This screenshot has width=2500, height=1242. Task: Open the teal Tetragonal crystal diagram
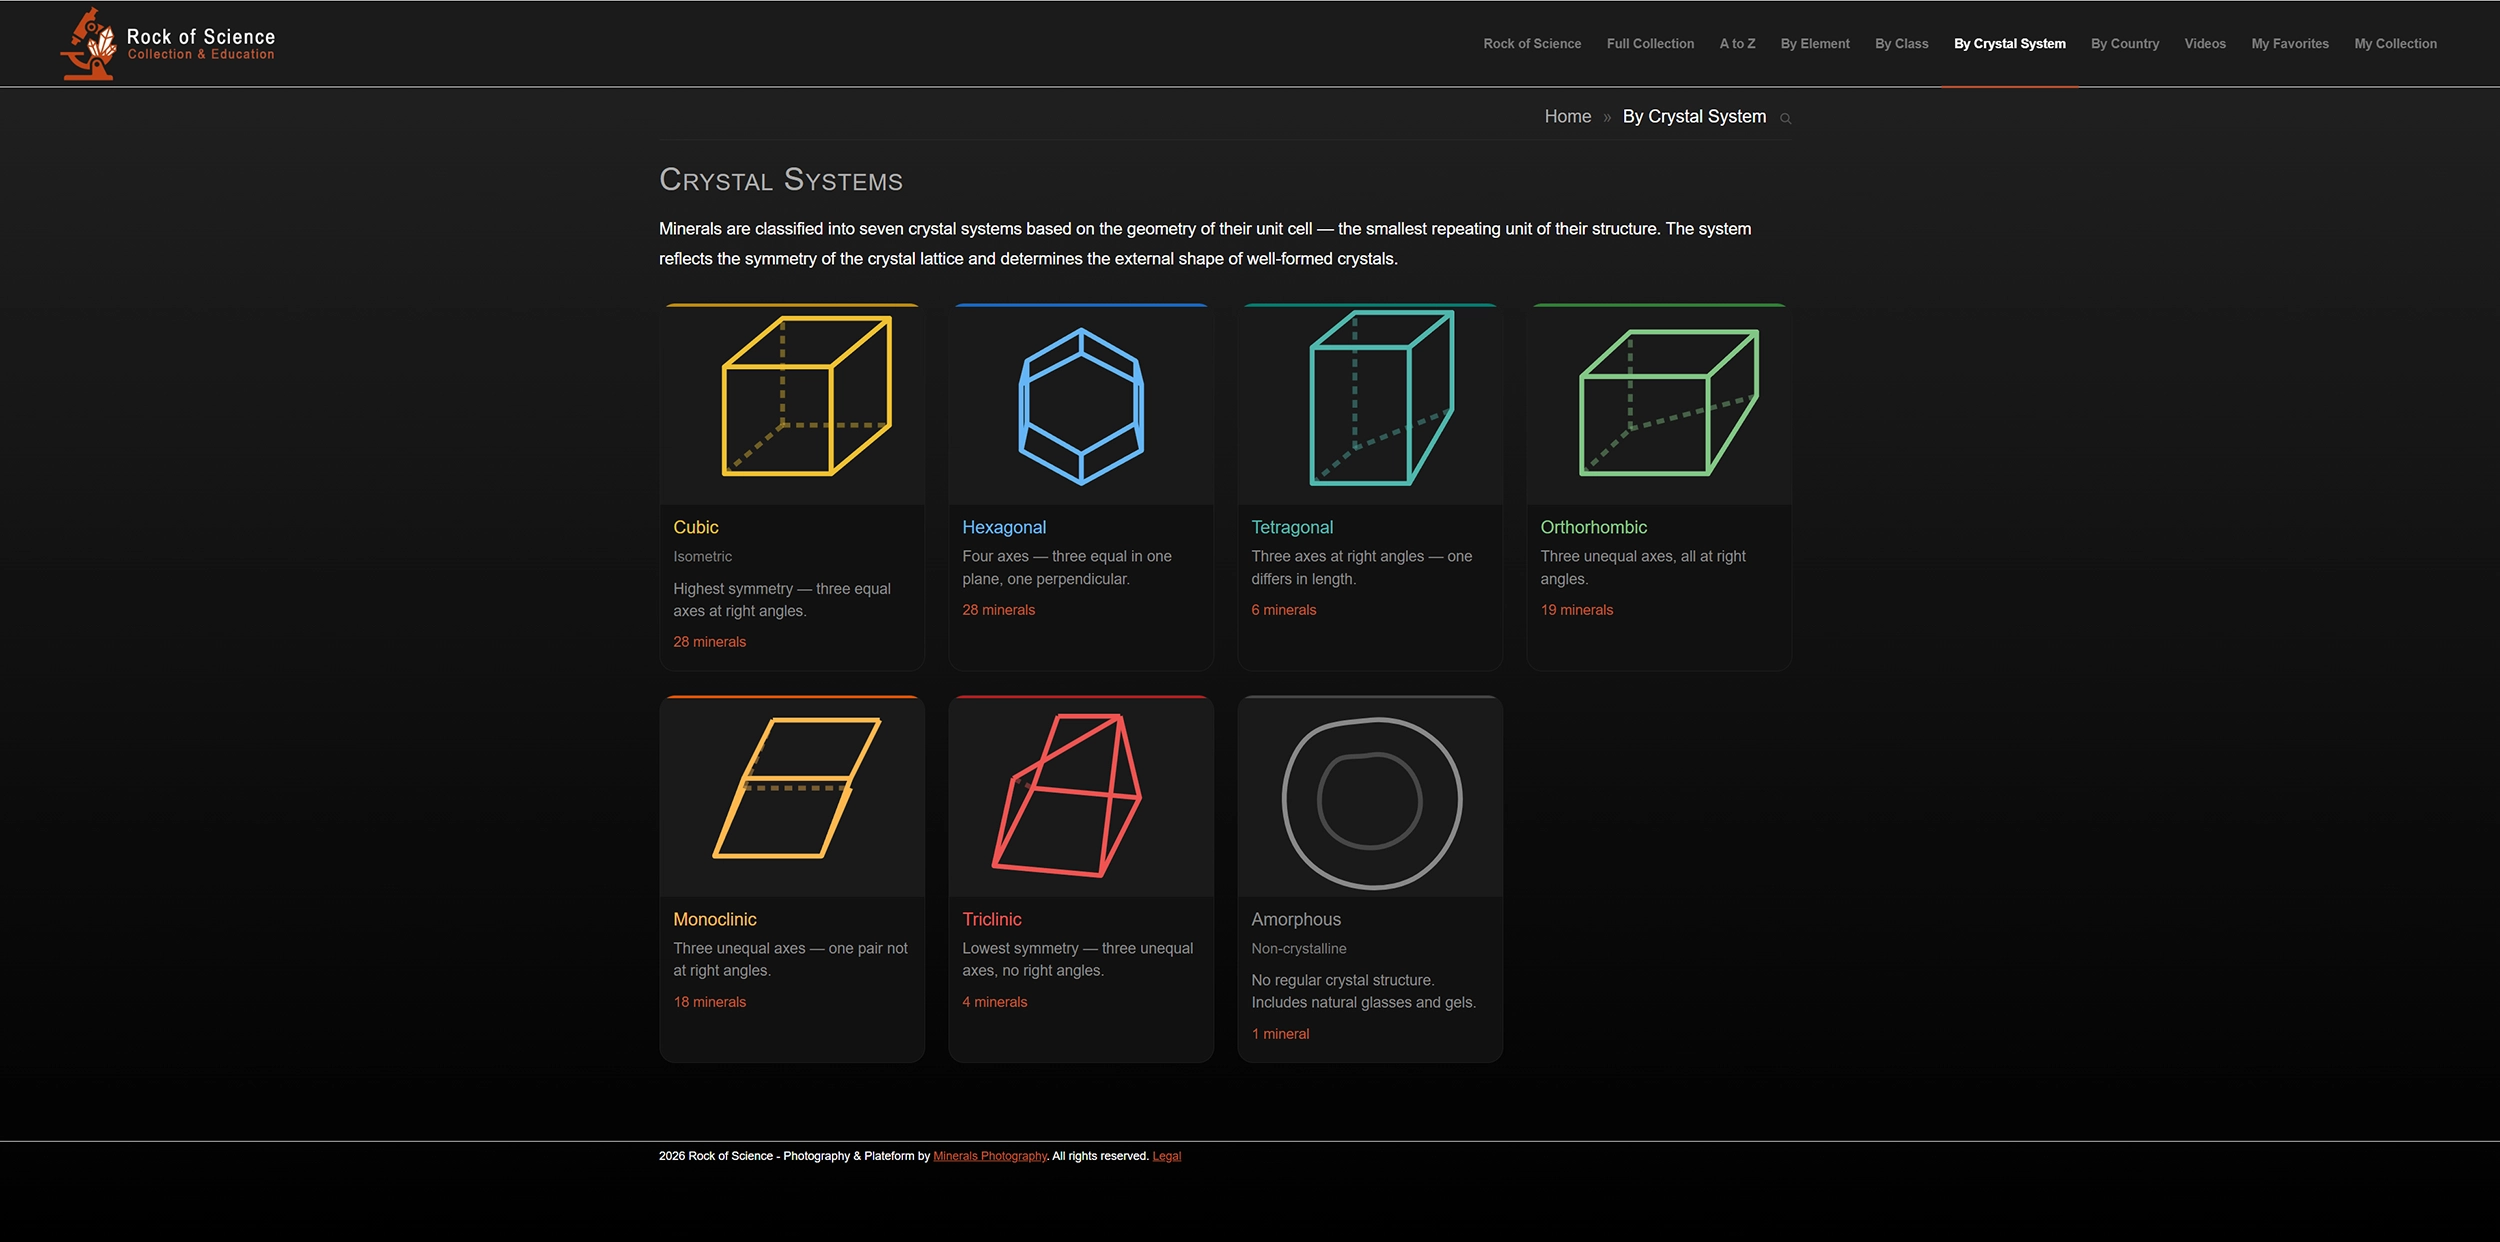[1382, 397]
